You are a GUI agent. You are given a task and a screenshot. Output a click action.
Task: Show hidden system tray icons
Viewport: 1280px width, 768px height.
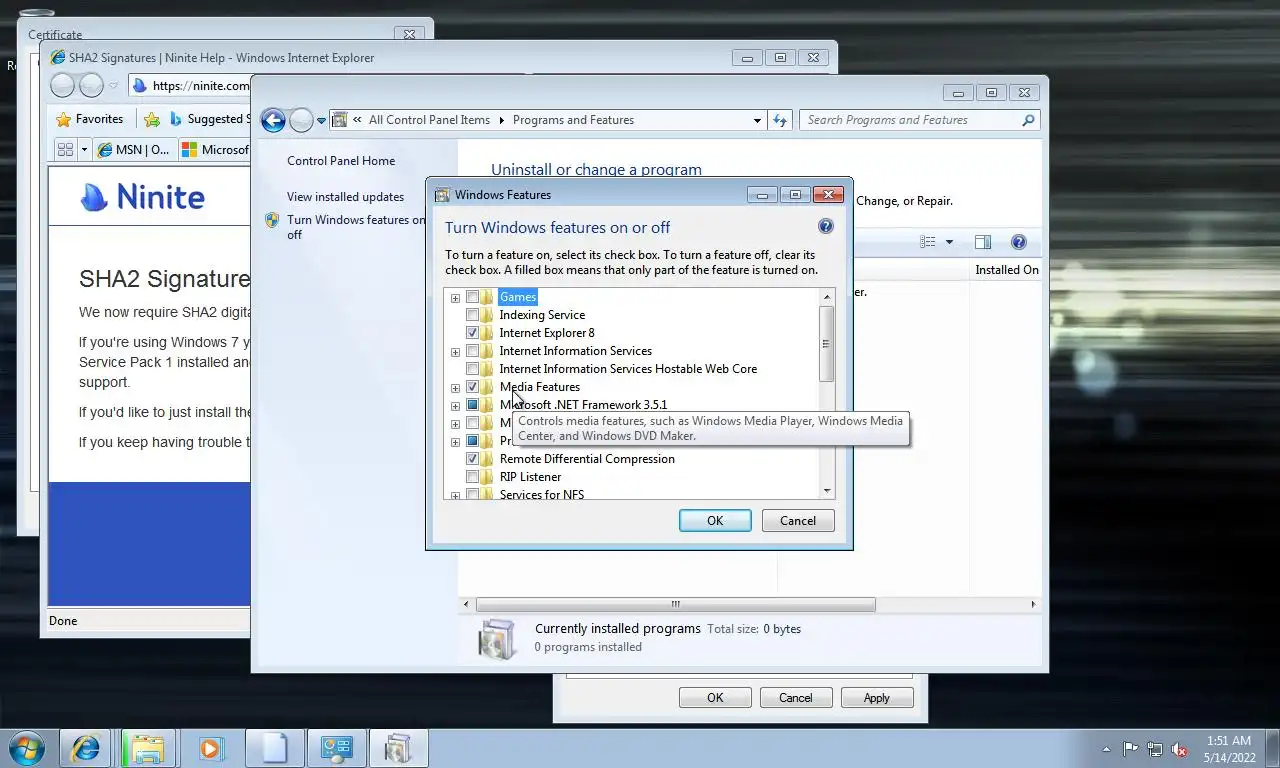pyautogui.click(x=1106, y=749)
